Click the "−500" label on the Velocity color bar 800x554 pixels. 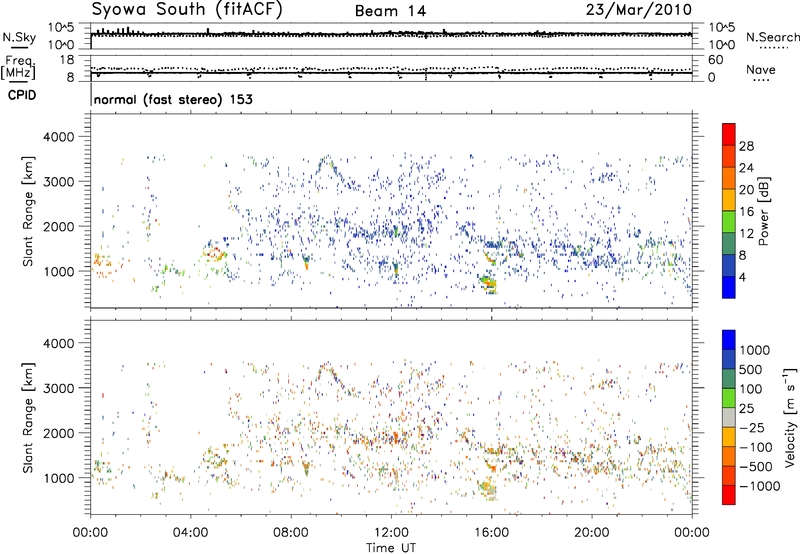[x=755, y=467]
